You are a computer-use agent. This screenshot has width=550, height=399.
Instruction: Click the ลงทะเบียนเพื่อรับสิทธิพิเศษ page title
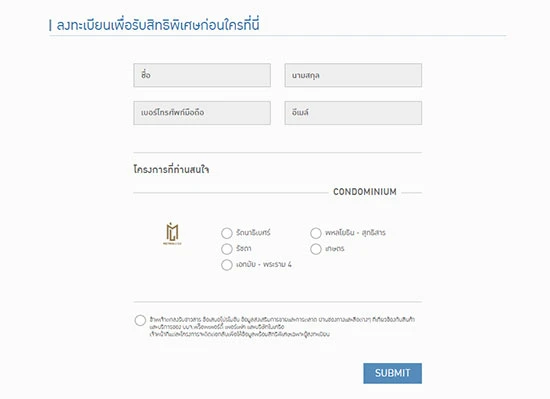tap(158, 25)
